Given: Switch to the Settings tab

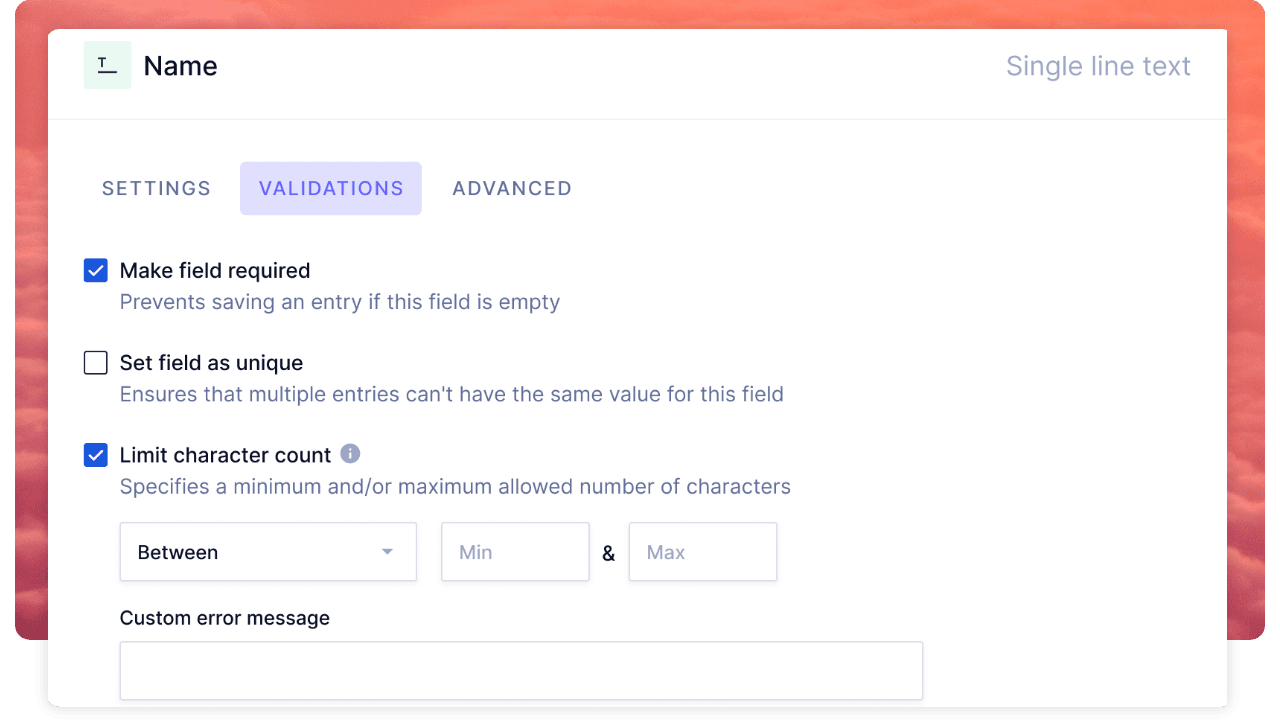Looking at the screenshot, I should [x=156, y=188].
